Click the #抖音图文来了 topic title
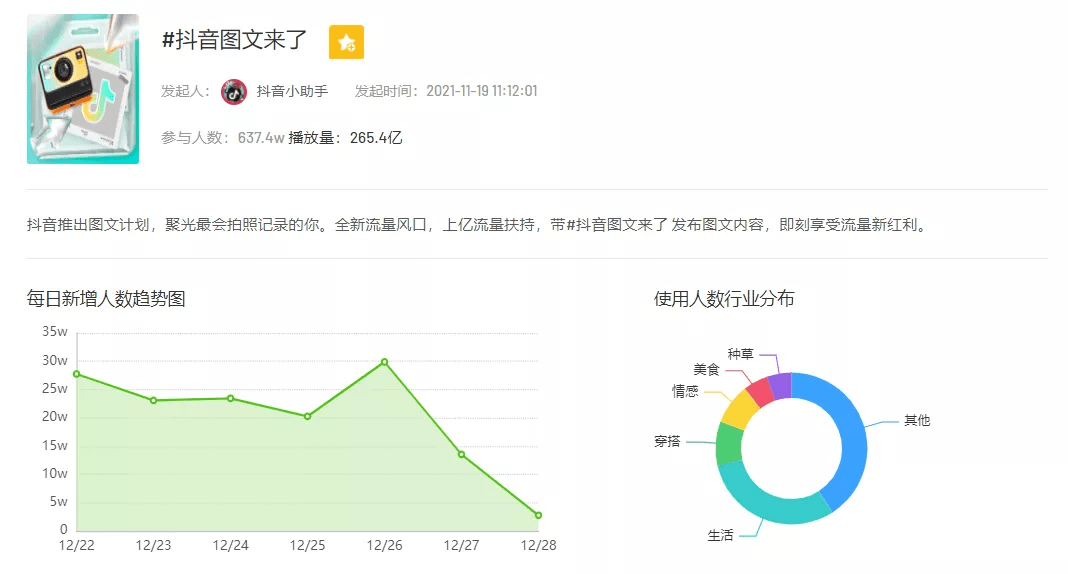 [x=234, y=40]
